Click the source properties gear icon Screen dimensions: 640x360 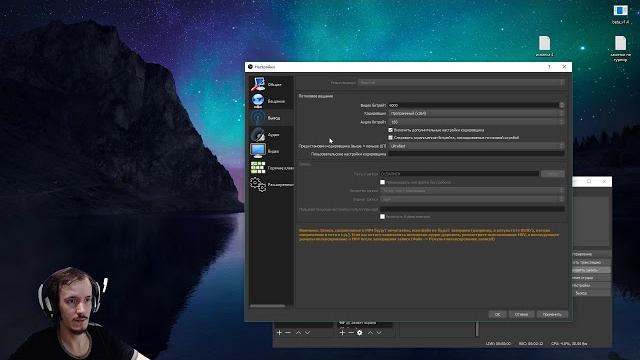[360, 333]
